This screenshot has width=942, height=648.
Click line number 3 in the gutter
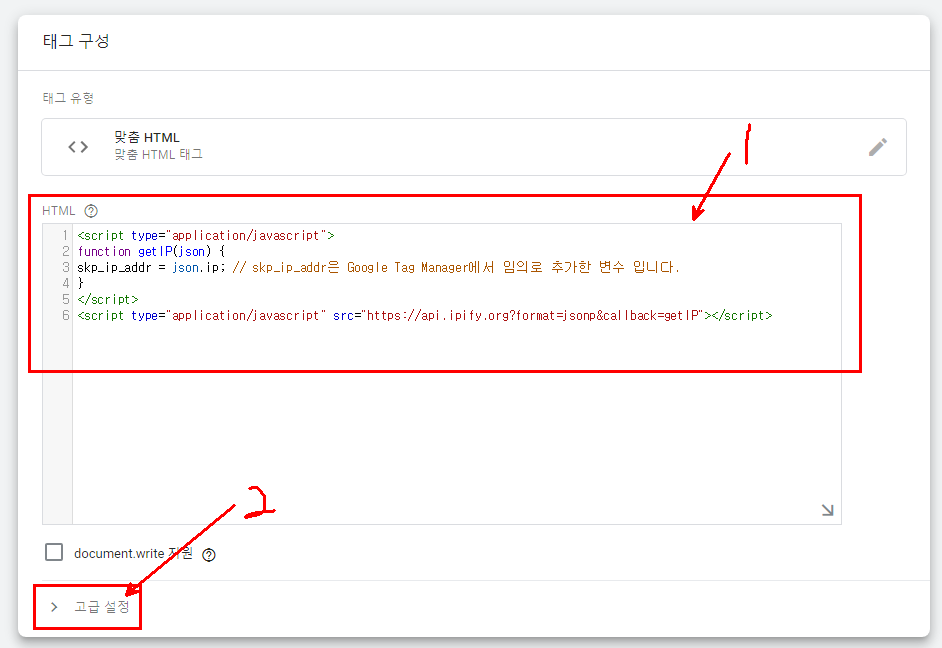pos(65,267)
